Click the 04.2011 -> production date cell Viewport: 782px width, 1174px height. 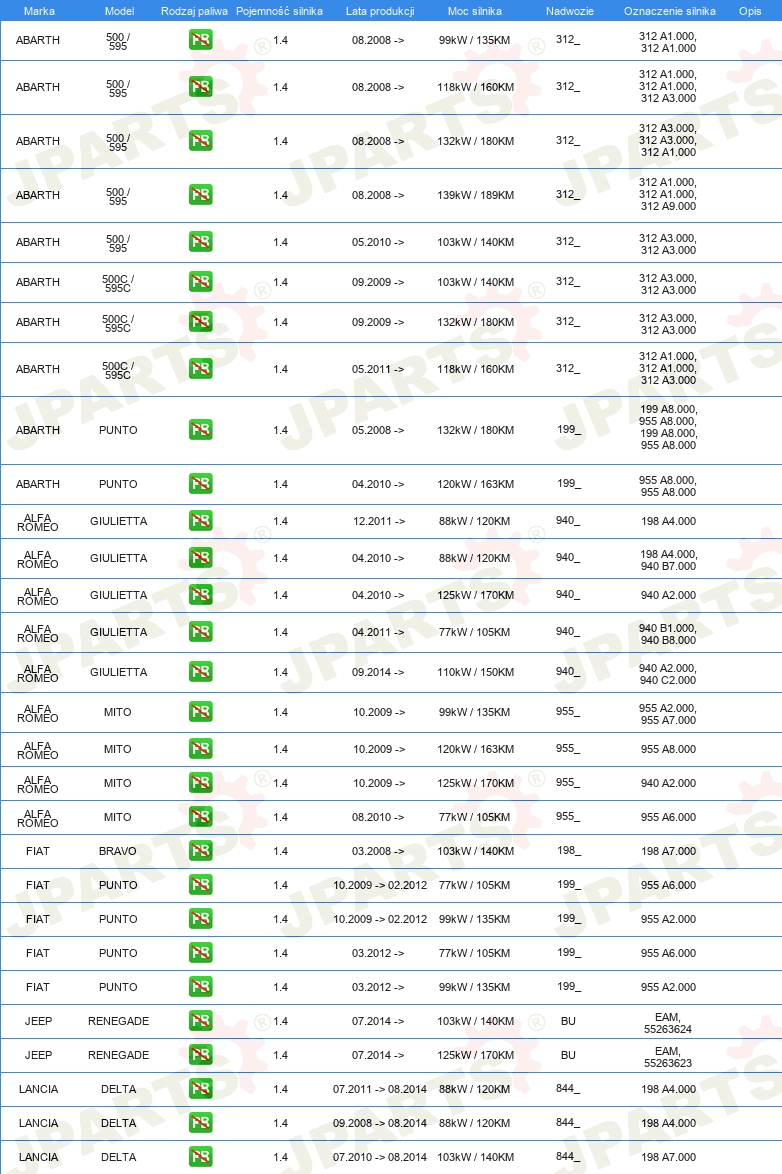(378, 633)
